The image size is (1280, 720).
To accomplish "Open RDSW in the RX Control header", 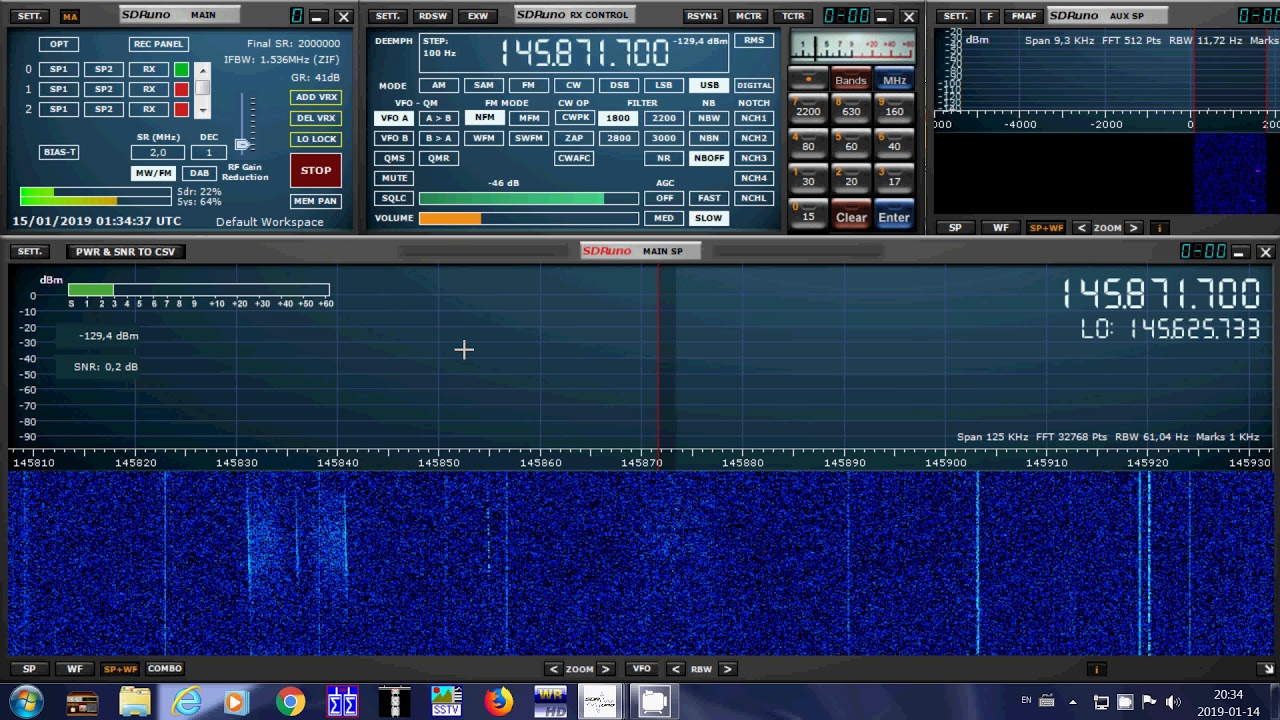I will click(433, 16).
